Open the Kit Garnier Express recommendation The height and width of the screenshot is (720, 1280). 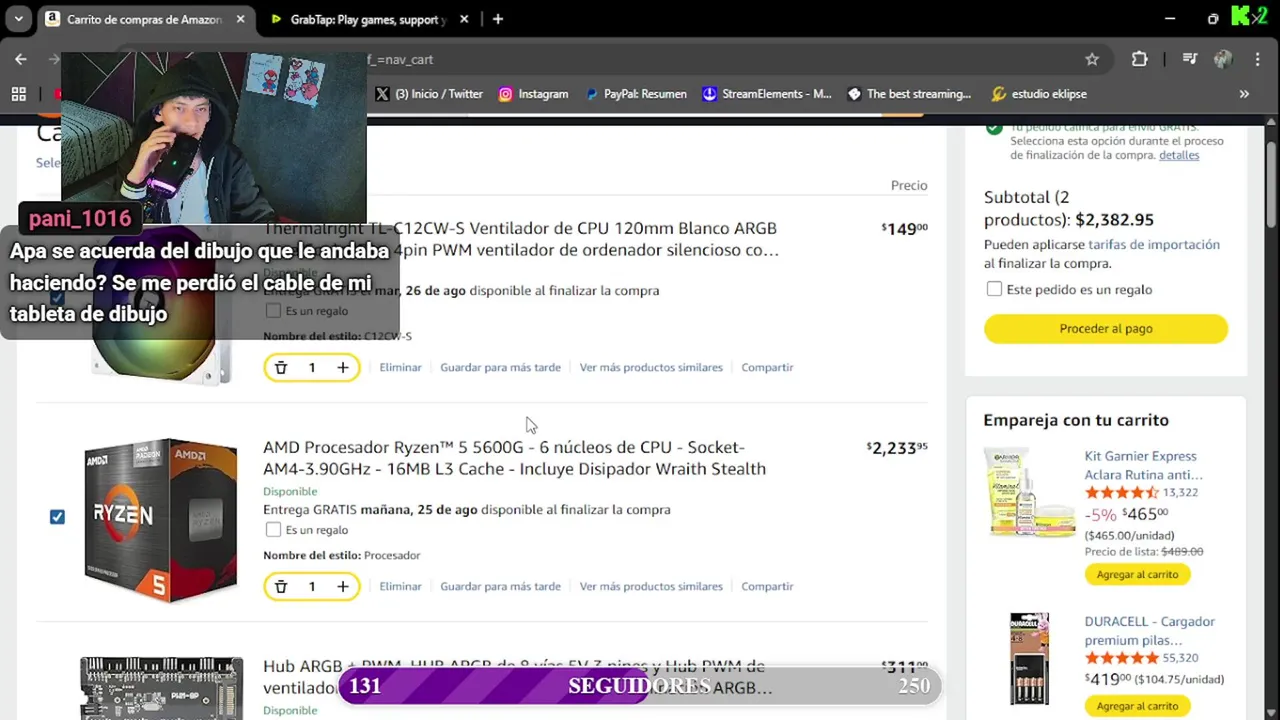click(1143, 466)
